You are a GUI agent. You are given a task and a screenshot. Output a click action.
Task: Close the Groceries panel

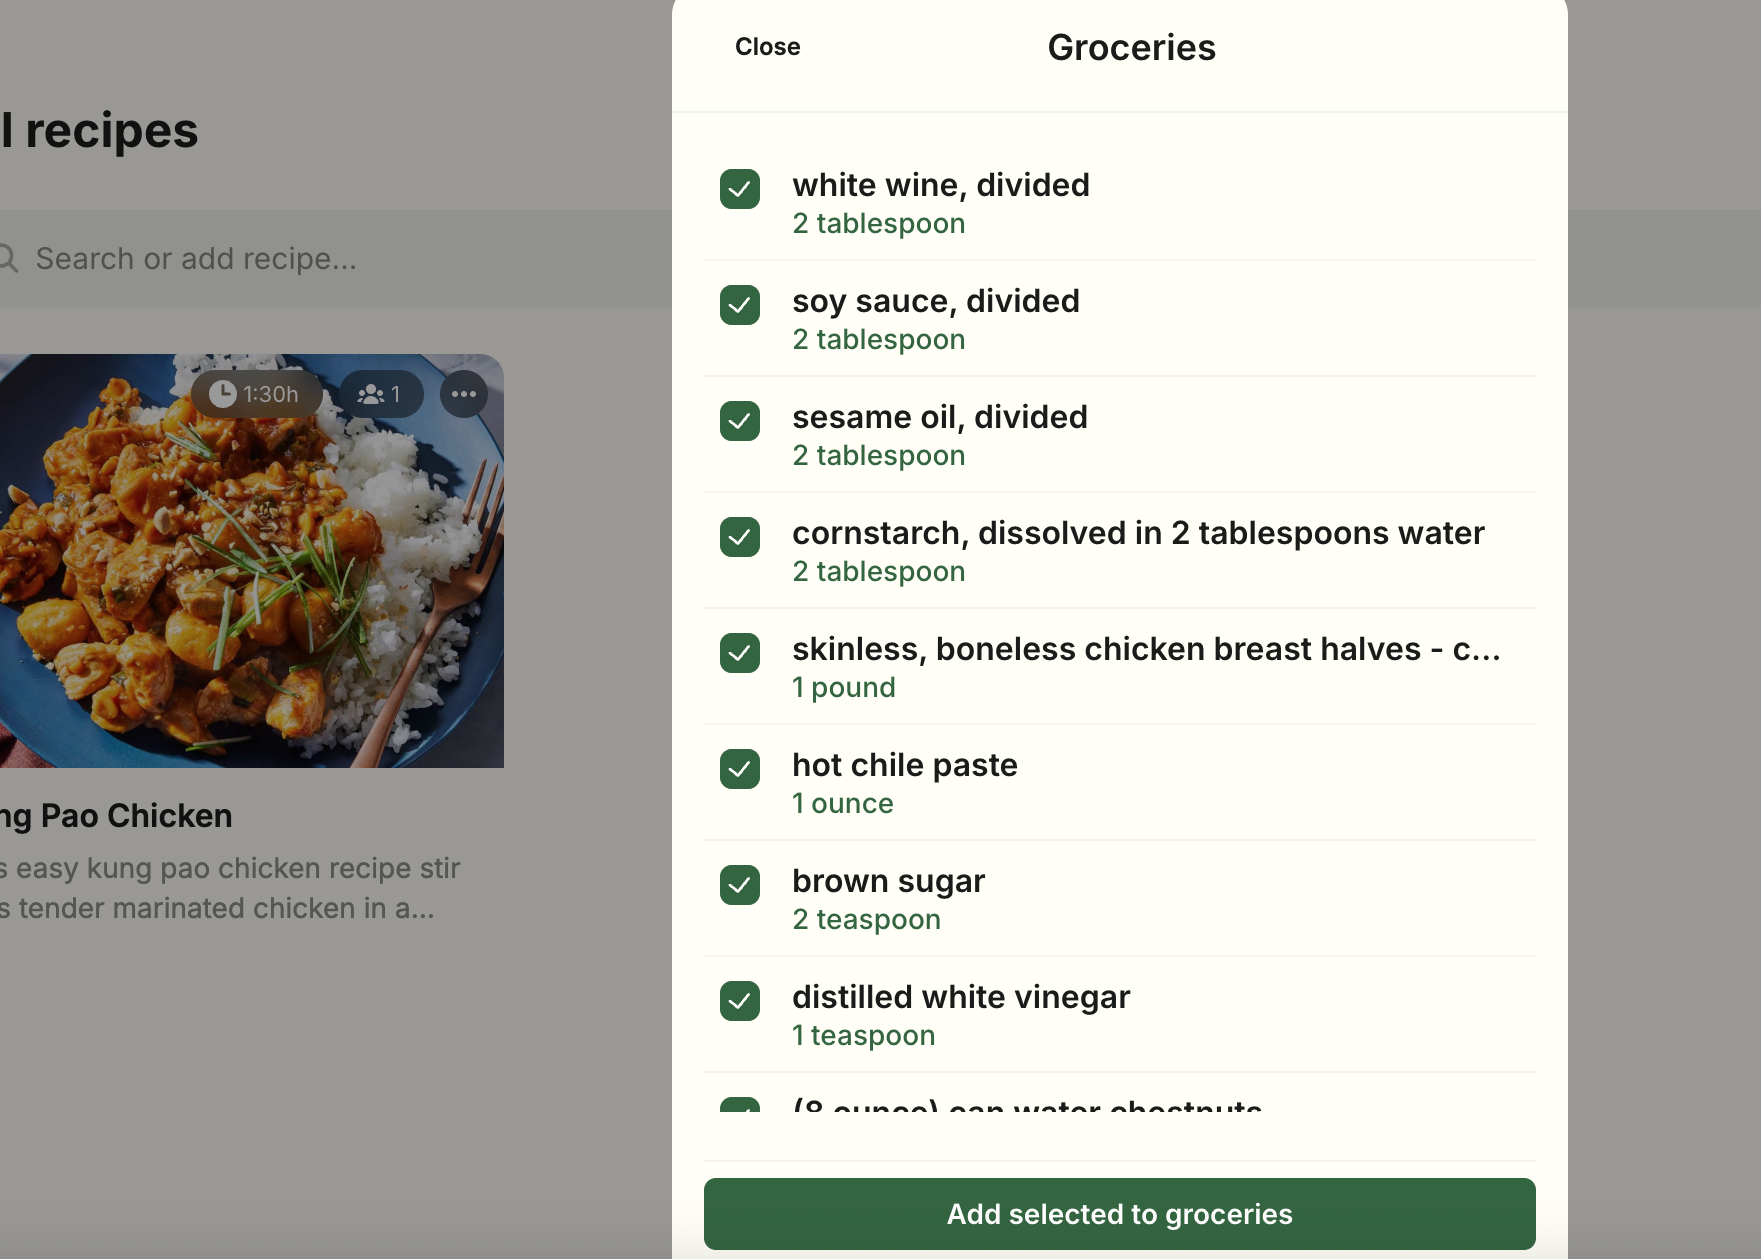767,47
